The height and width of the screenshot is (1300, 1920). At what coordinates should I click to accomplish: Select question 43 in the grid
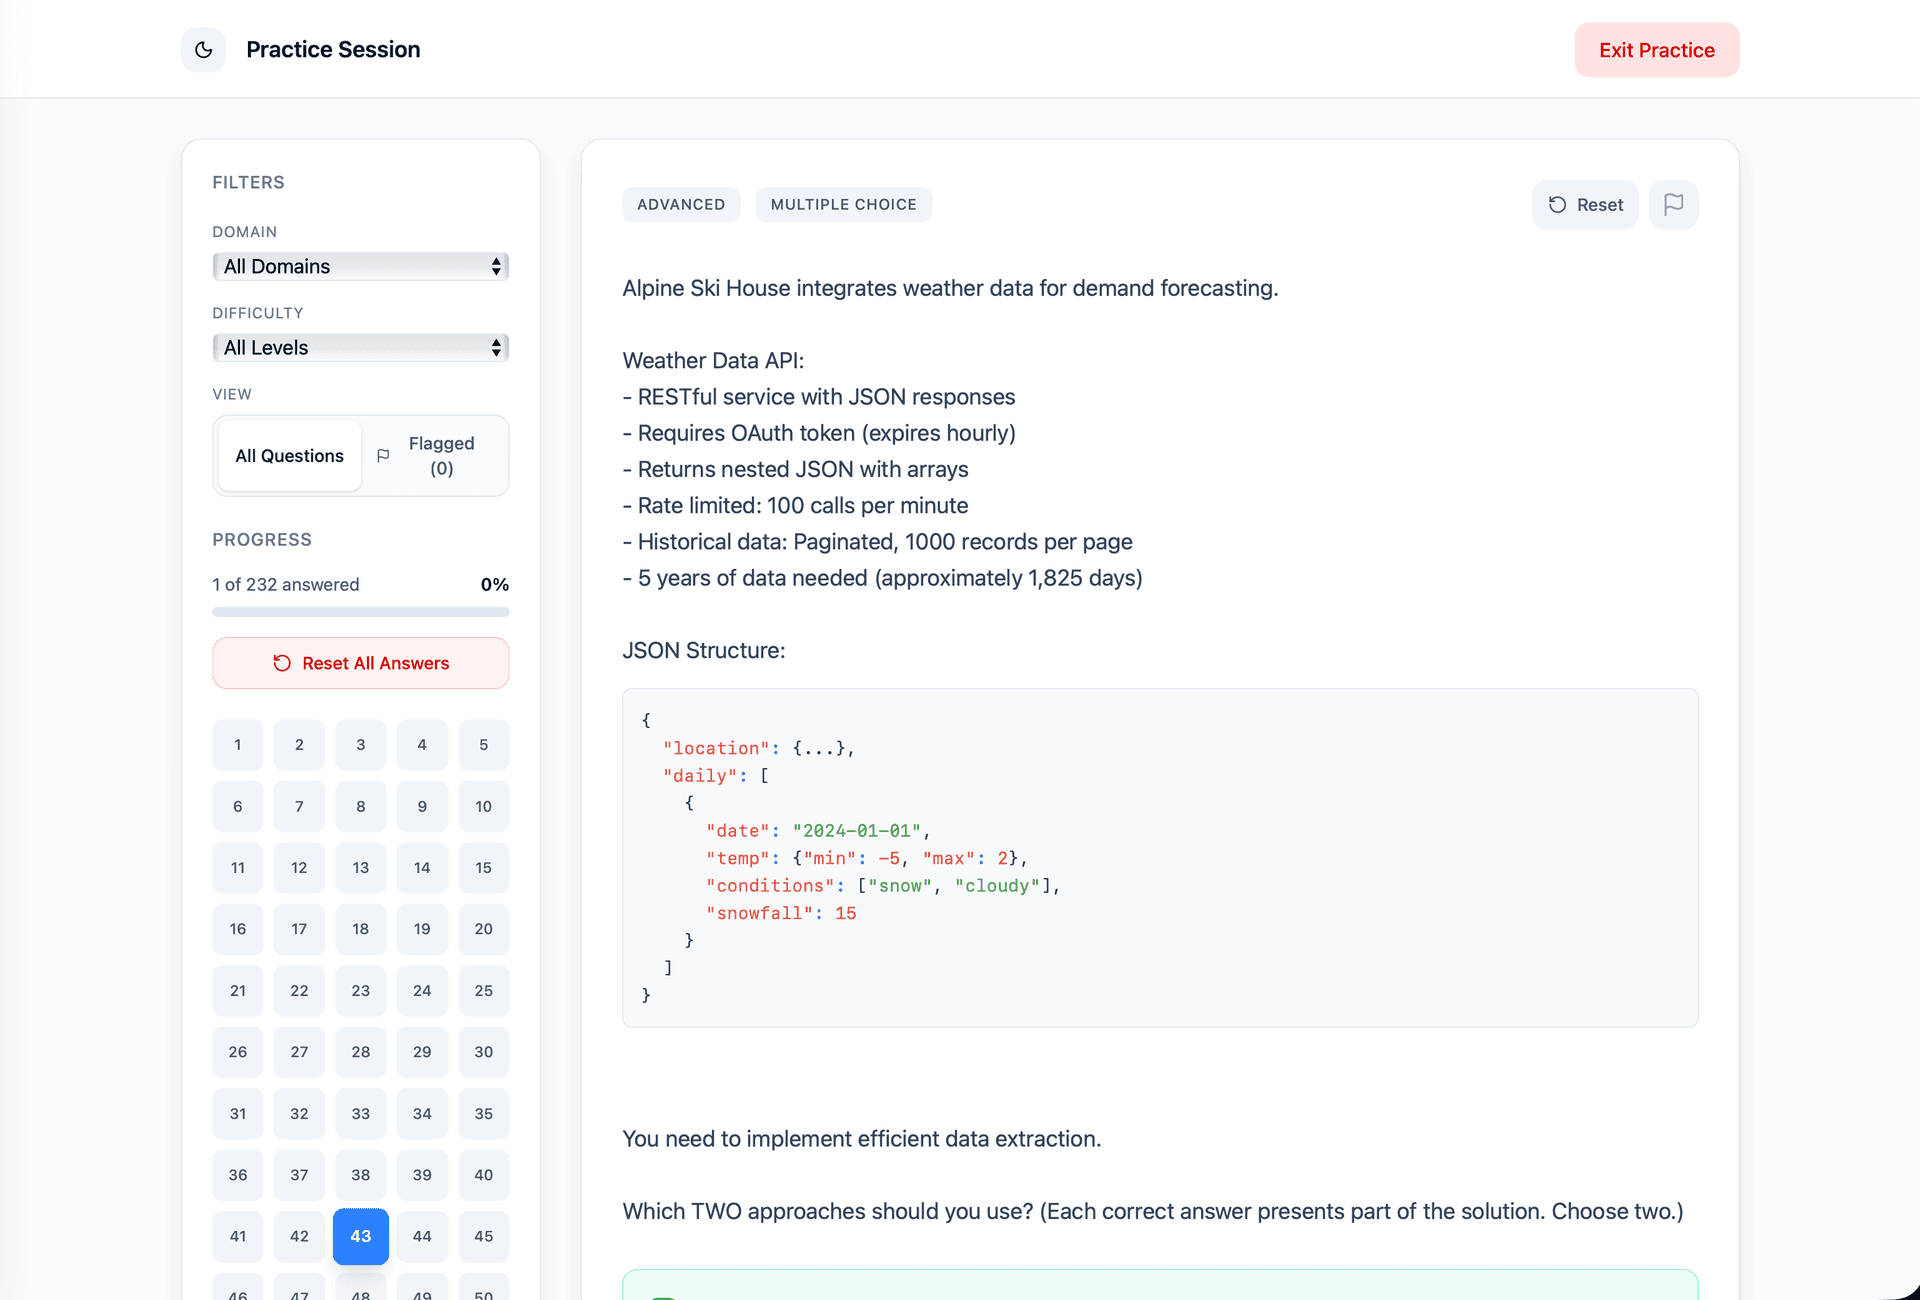(361, 1236)
